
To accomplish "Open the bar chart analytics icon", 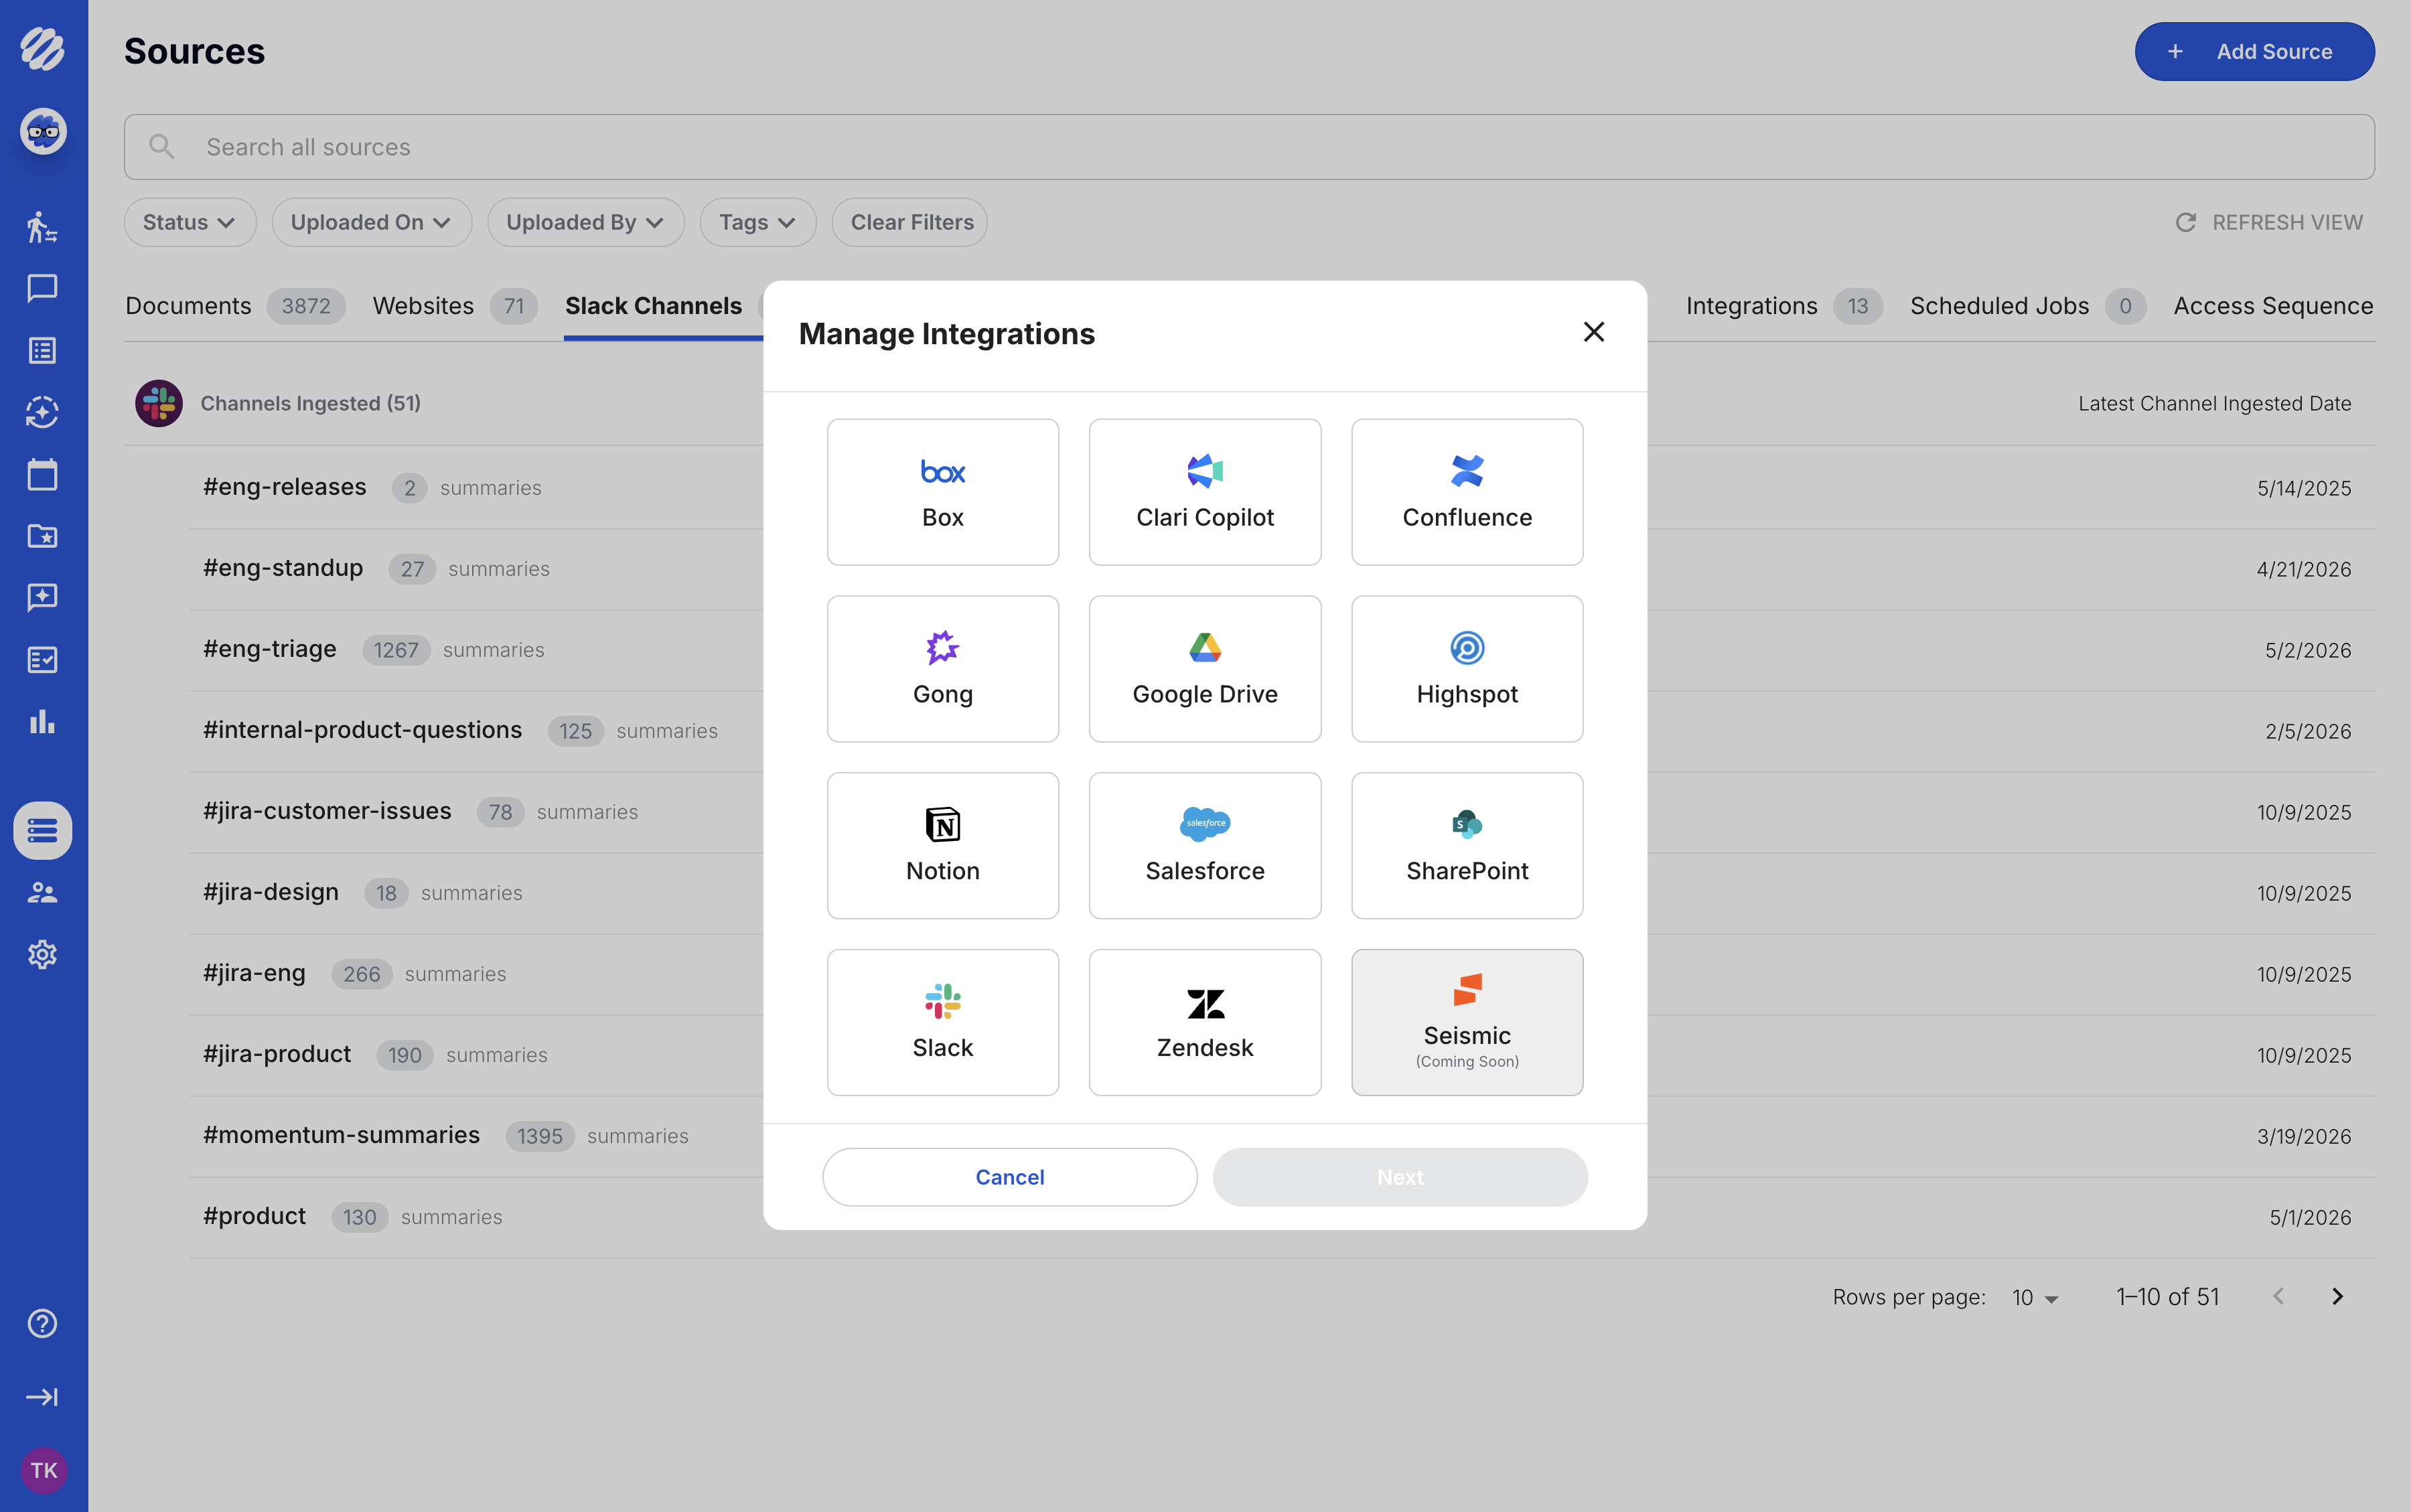I will tap(42, 721).
